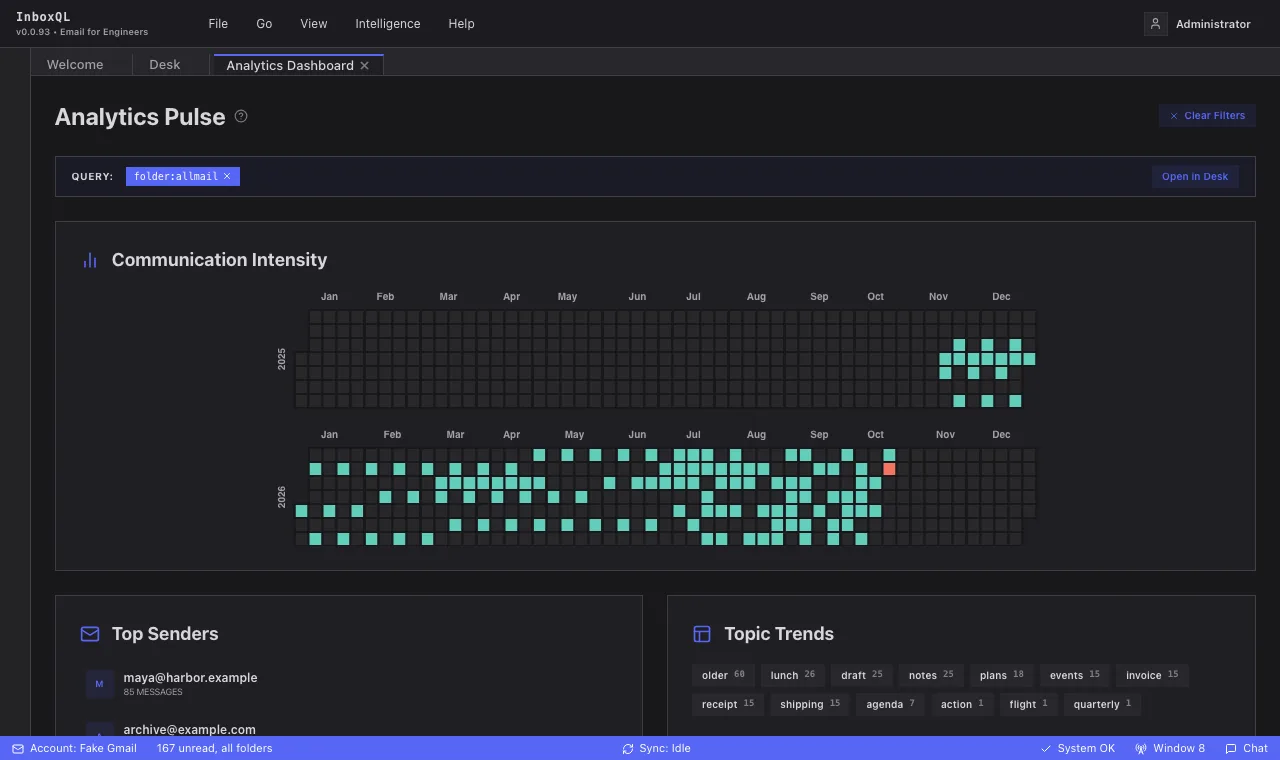Switch to the Desk tab
Image resolution: width=1280 pixels, height=760 pixels.
pos(165,65)
